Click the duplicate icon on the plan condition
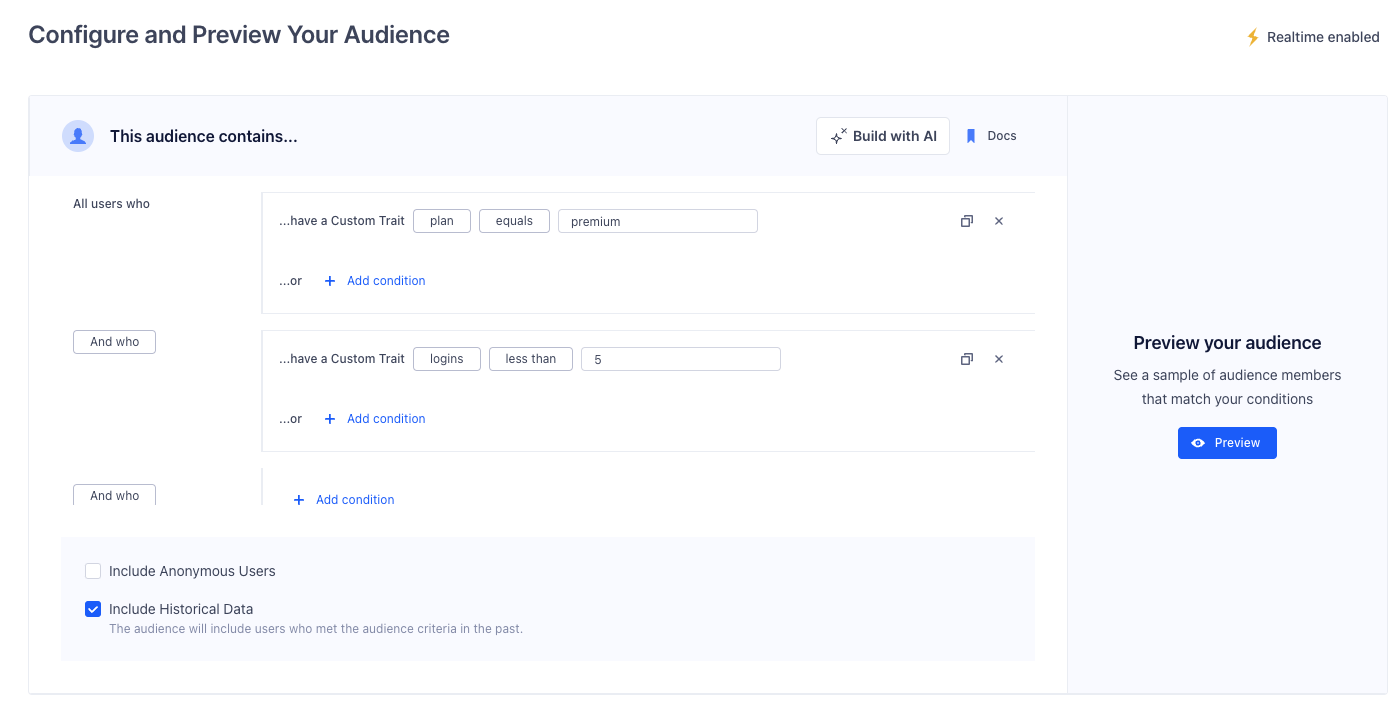This screenshot has width=1398, height=709. pyautogui.click(x=966, y=220)
